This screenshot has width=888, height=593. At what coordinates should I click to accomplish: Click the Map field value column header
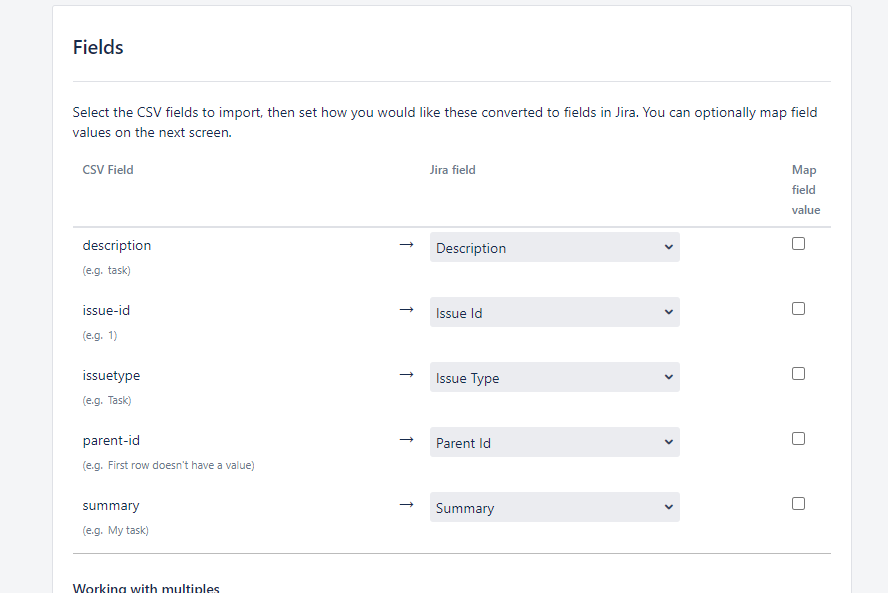pos(805,190)
